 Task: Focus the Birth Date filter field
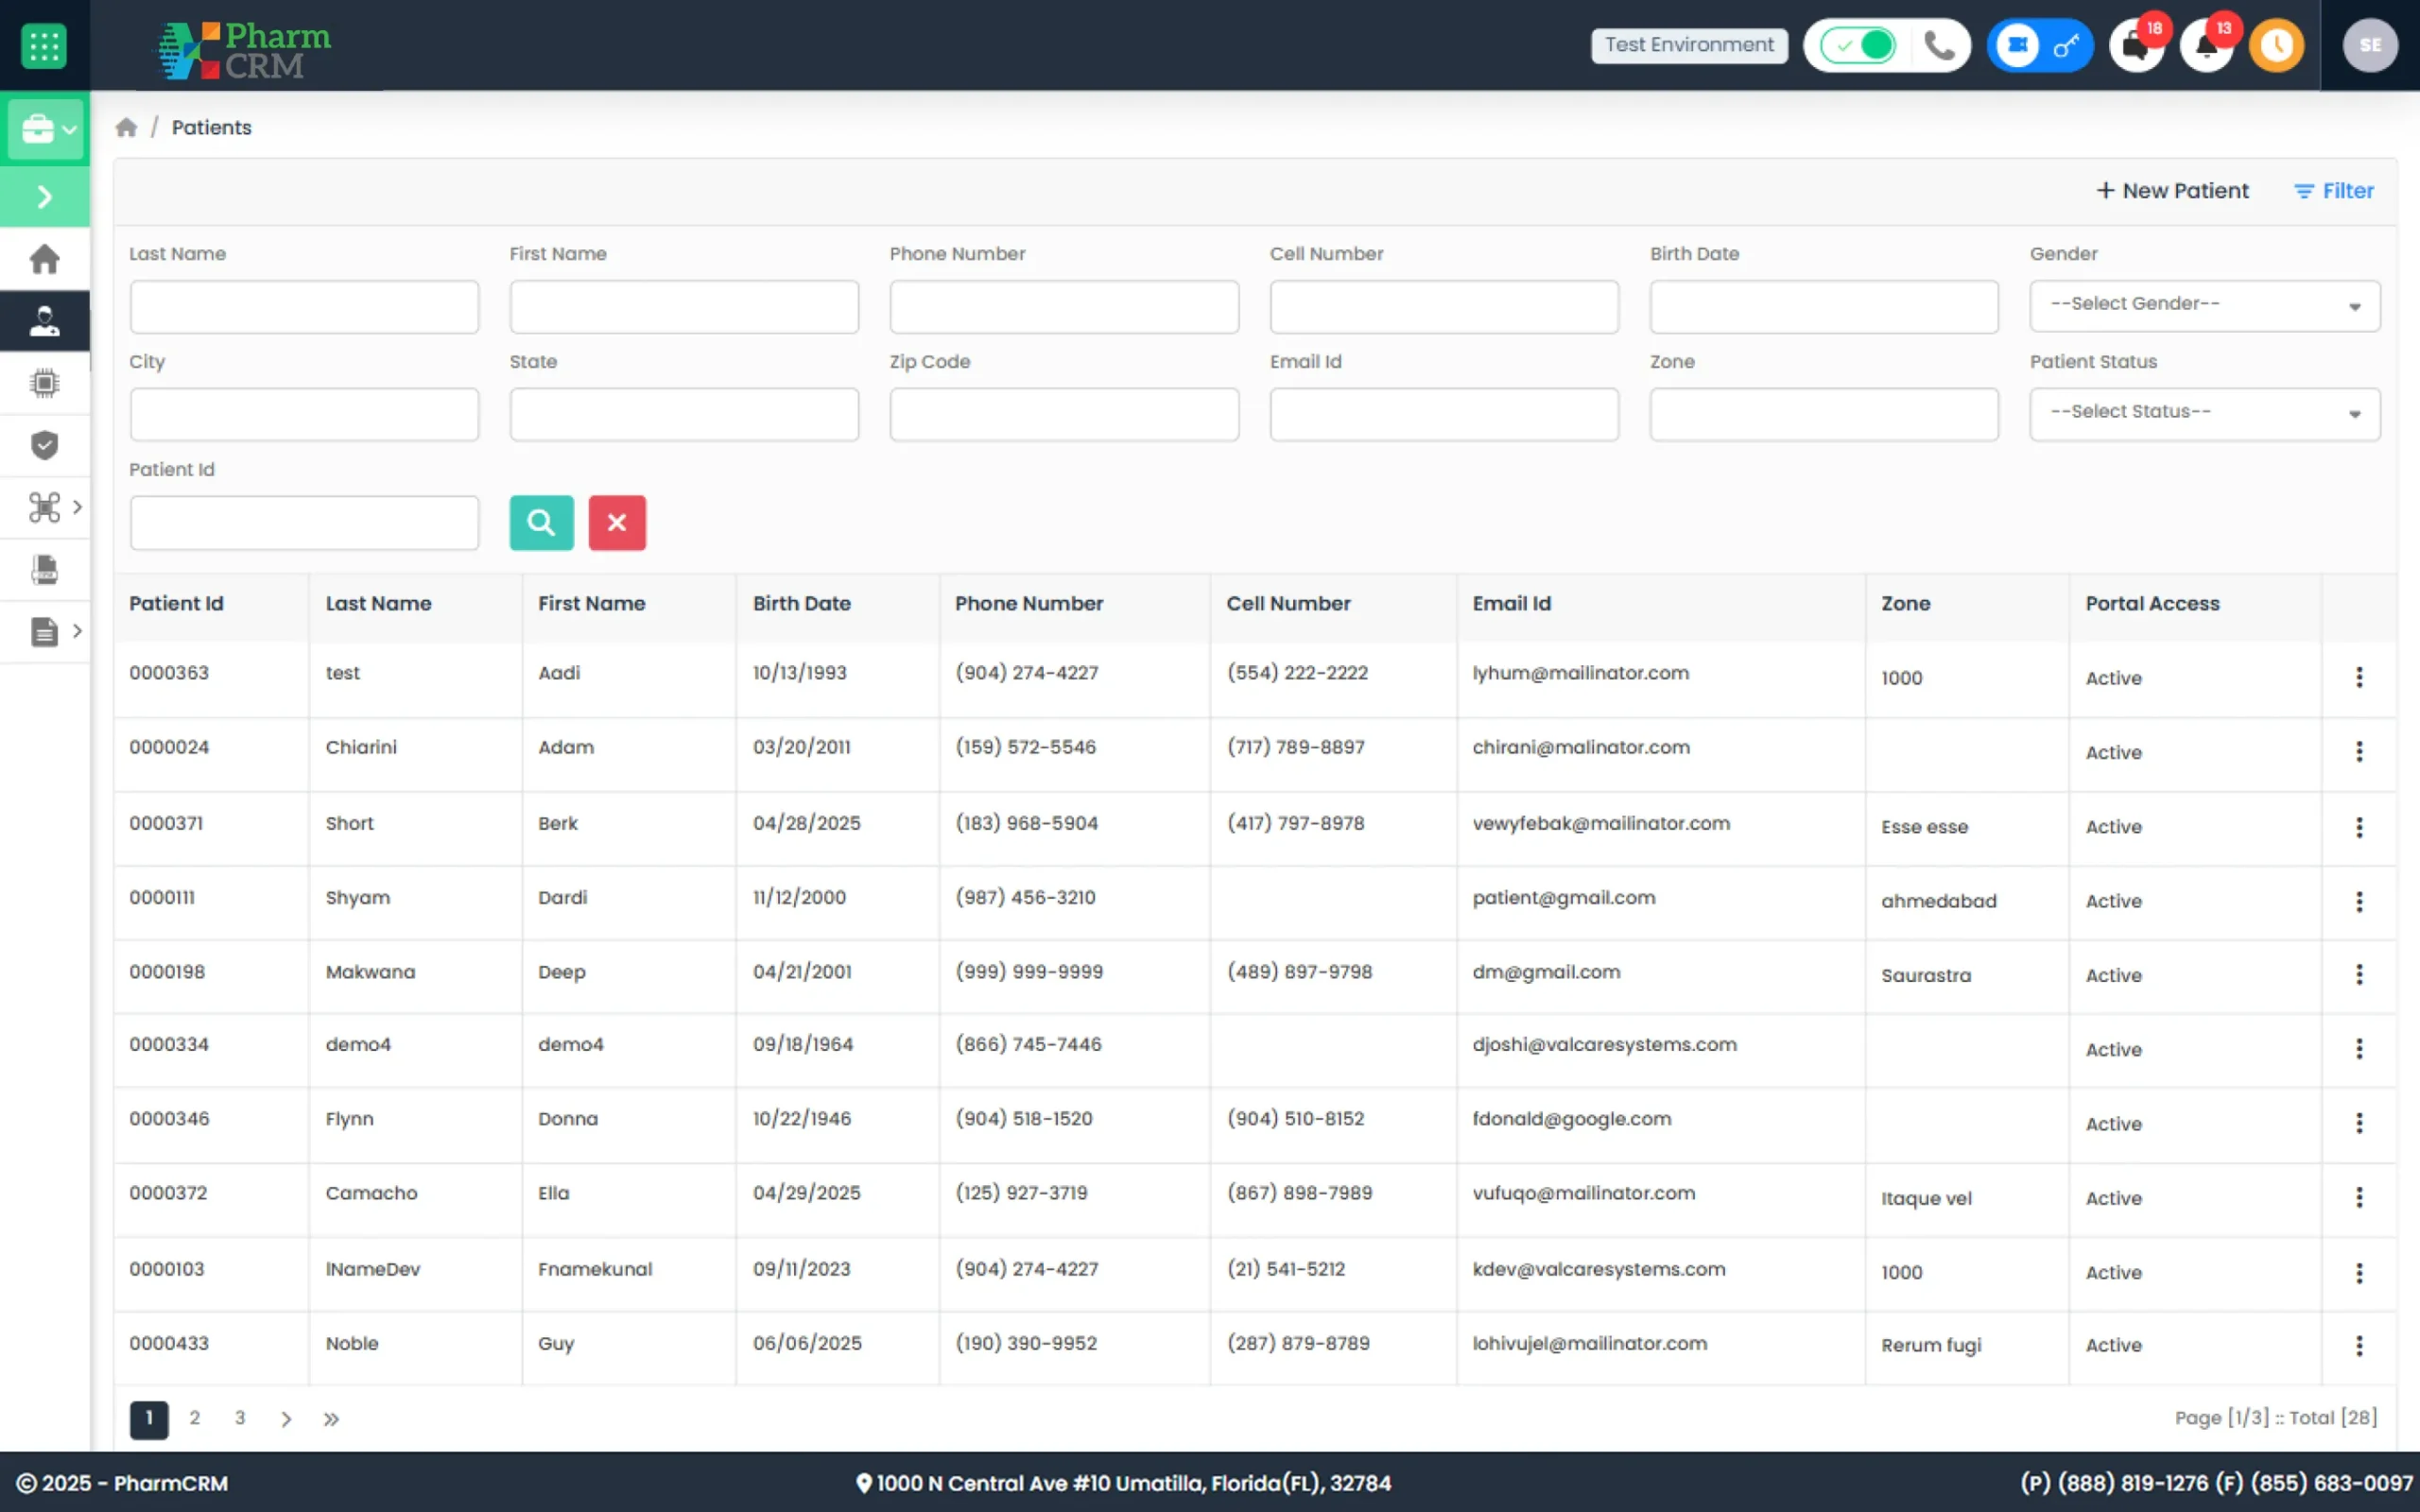coord(1824,307)
